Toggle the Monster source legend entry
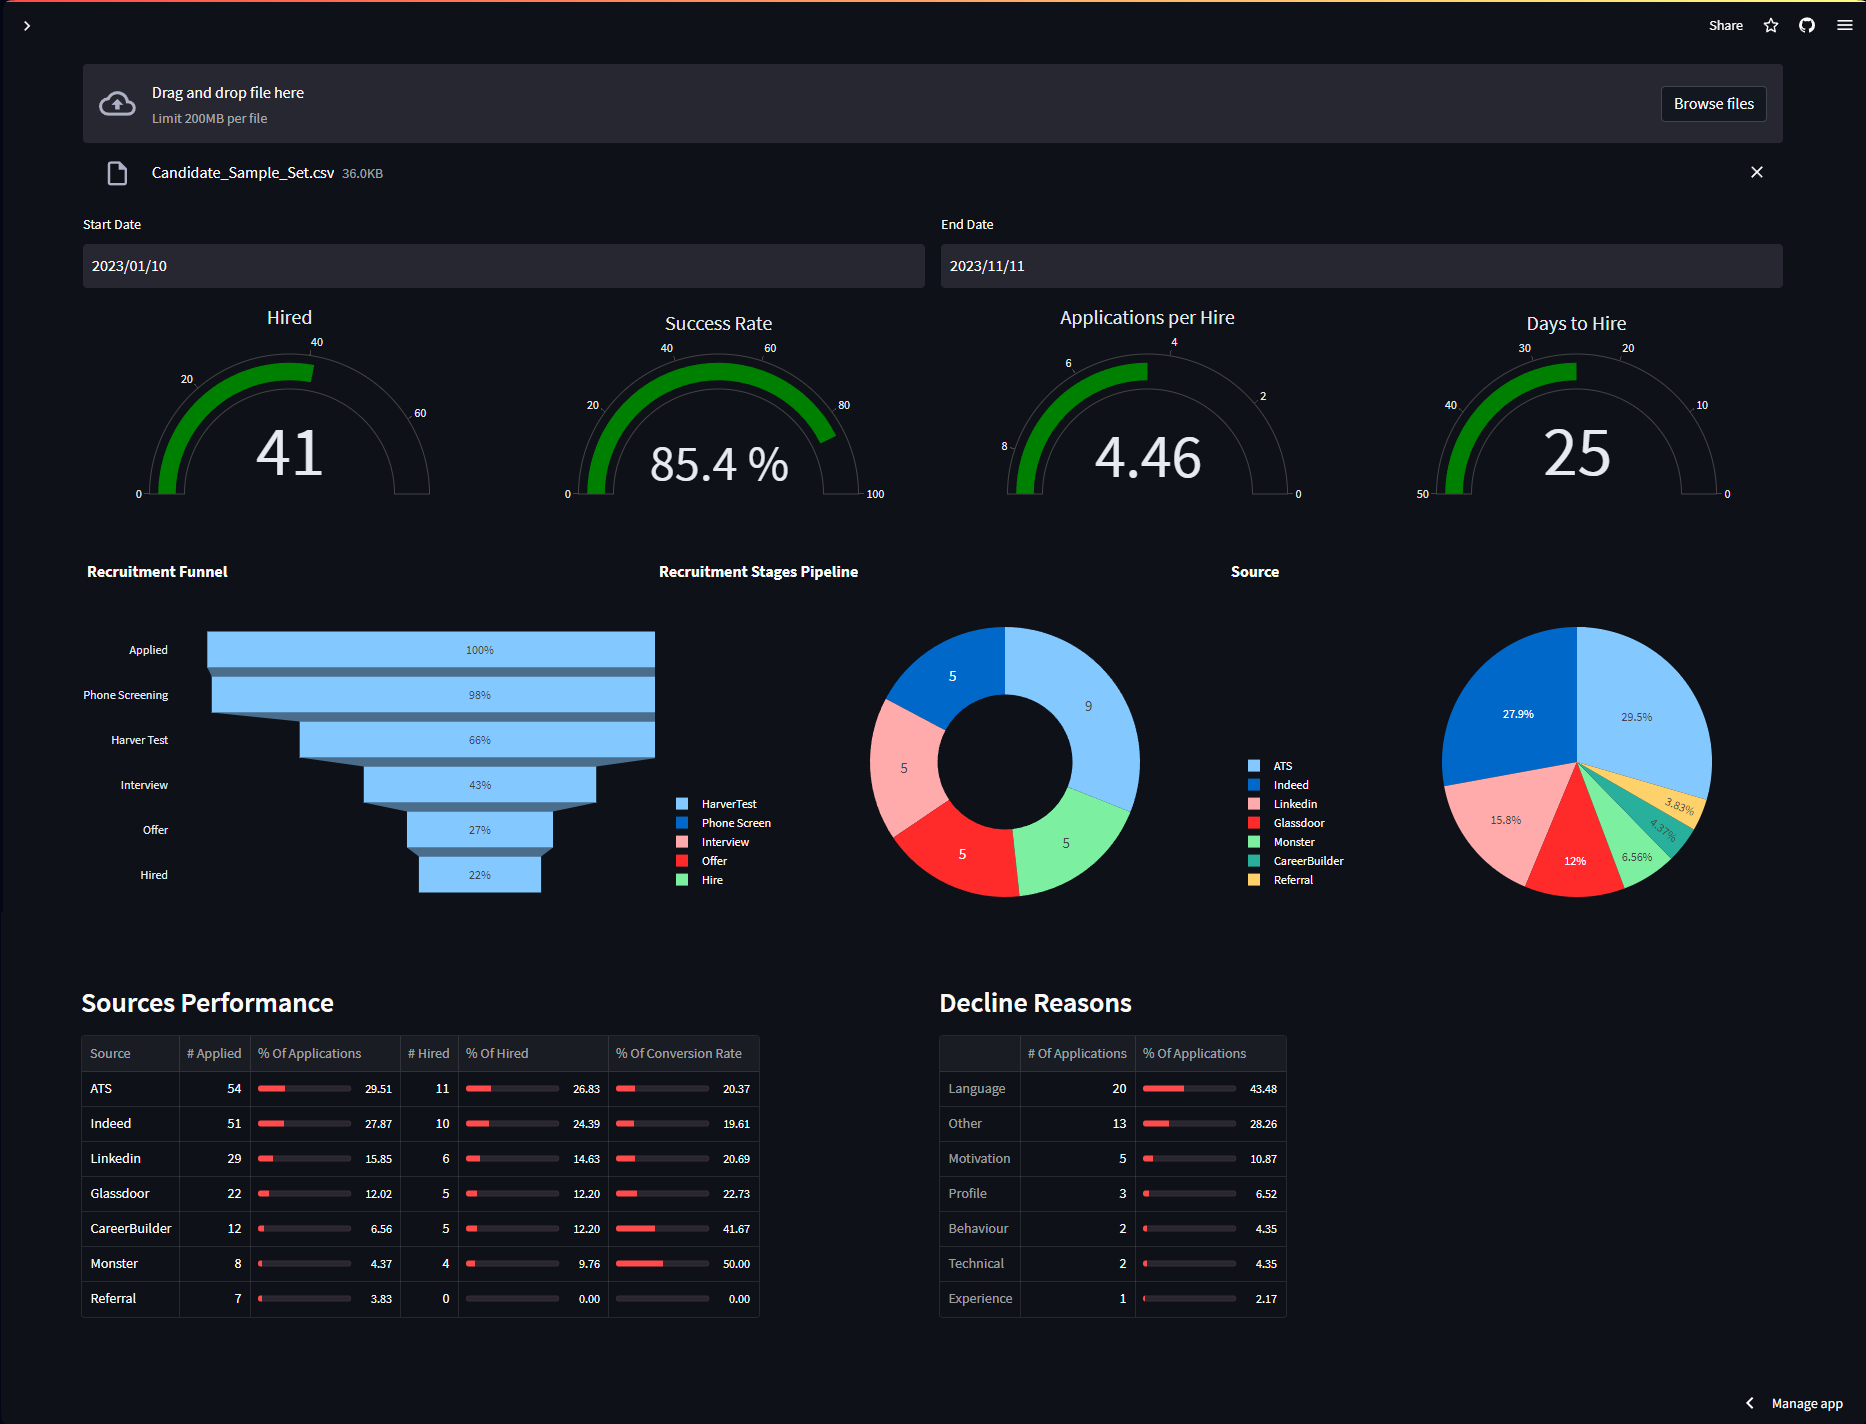This screenshot has height=1424, width=1866. tap(1282, 842)
